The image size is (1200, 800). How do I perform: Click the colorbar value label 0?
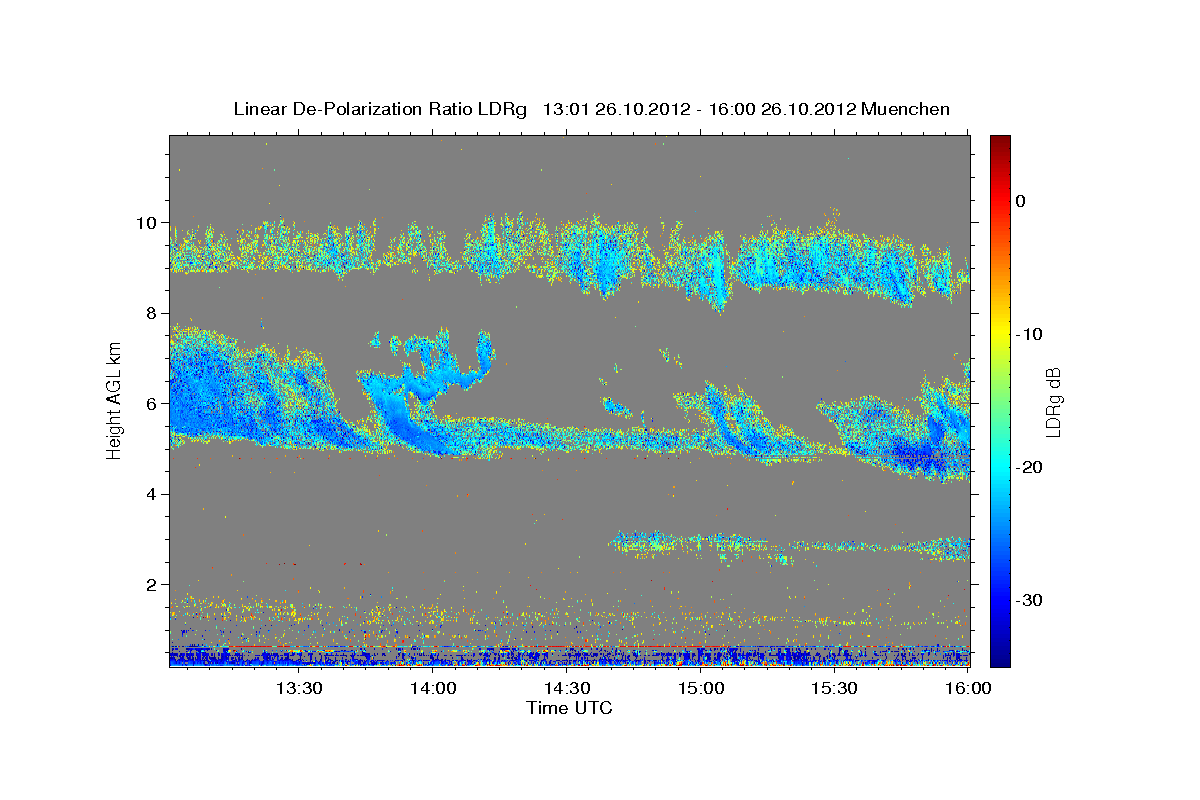point(1020,201)
